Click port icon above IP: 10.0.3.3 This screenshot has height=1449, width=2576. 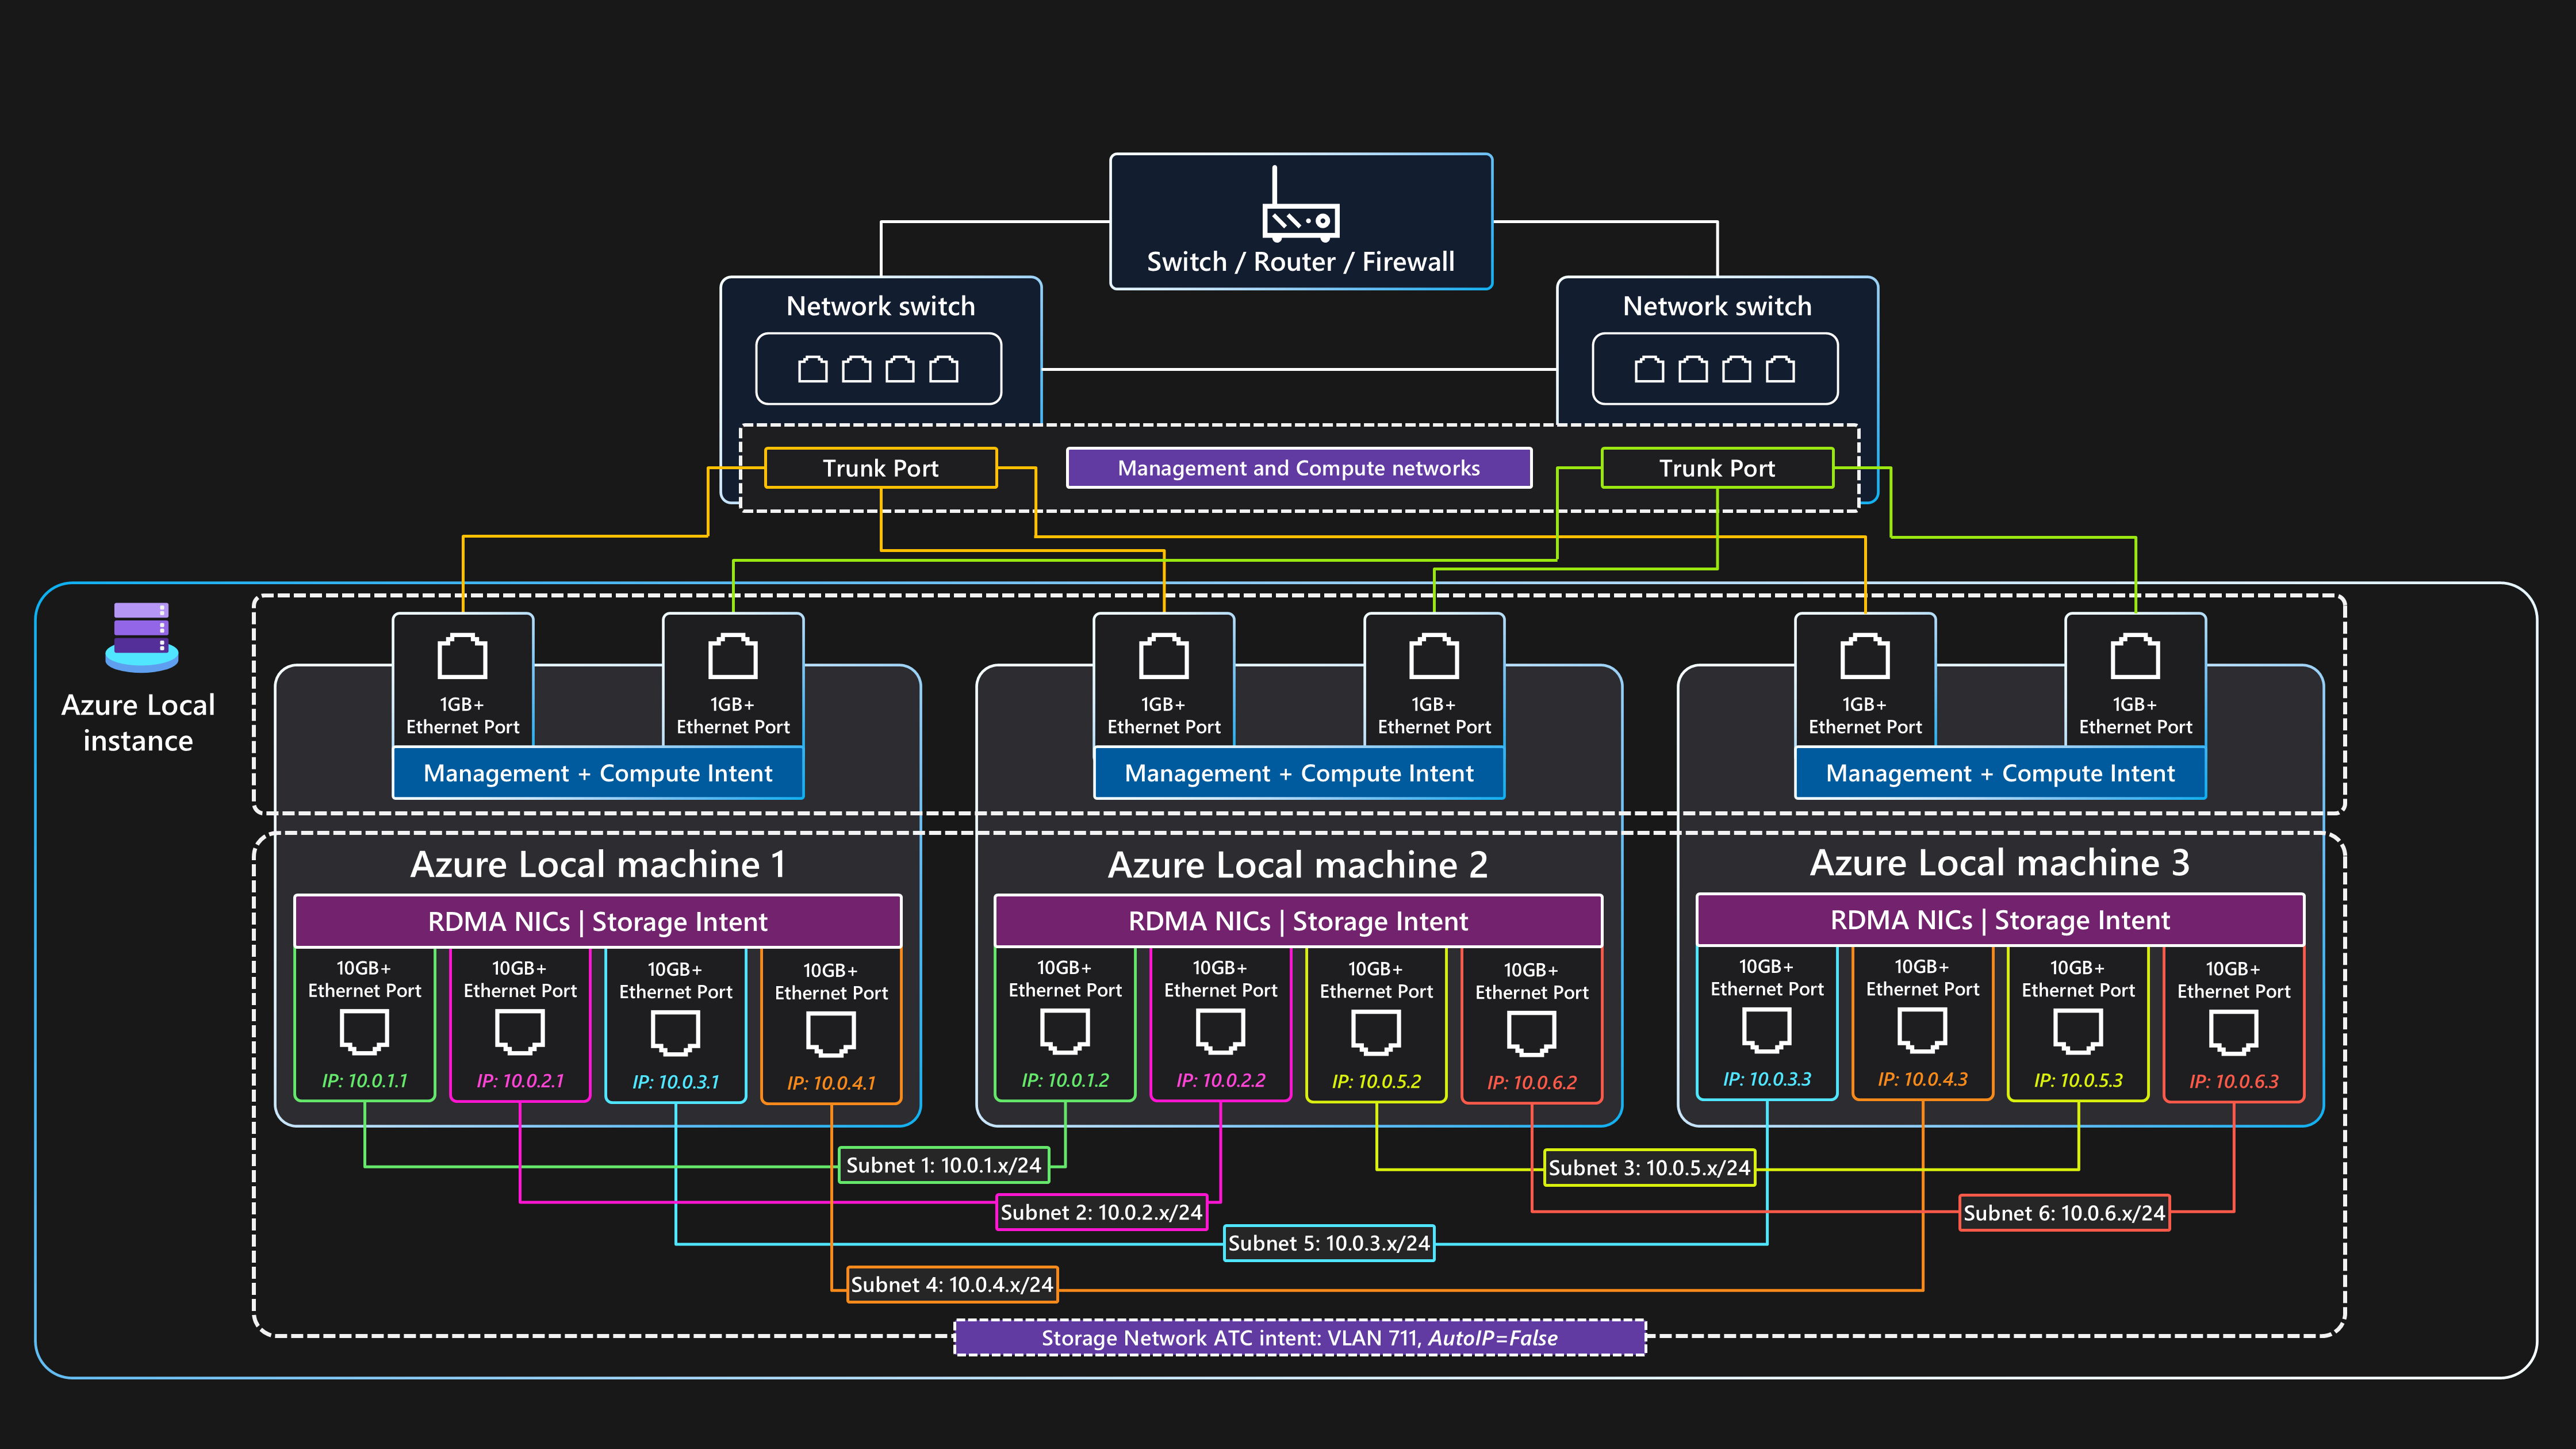coord(1767,1031)
